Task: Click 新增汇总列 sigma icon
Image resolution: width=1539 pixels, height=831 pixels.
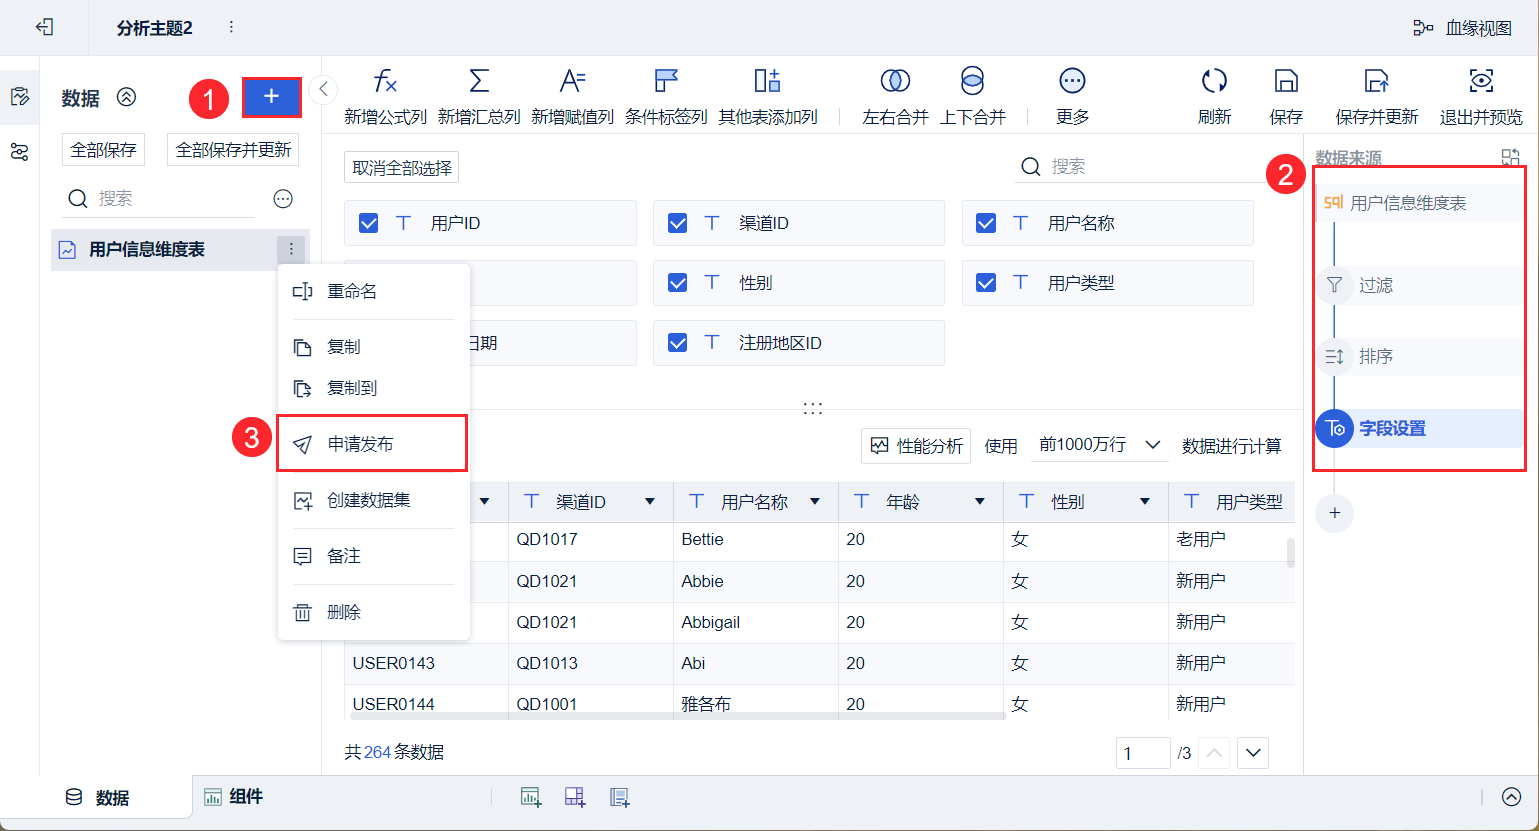Action: [x=479, y=82]
